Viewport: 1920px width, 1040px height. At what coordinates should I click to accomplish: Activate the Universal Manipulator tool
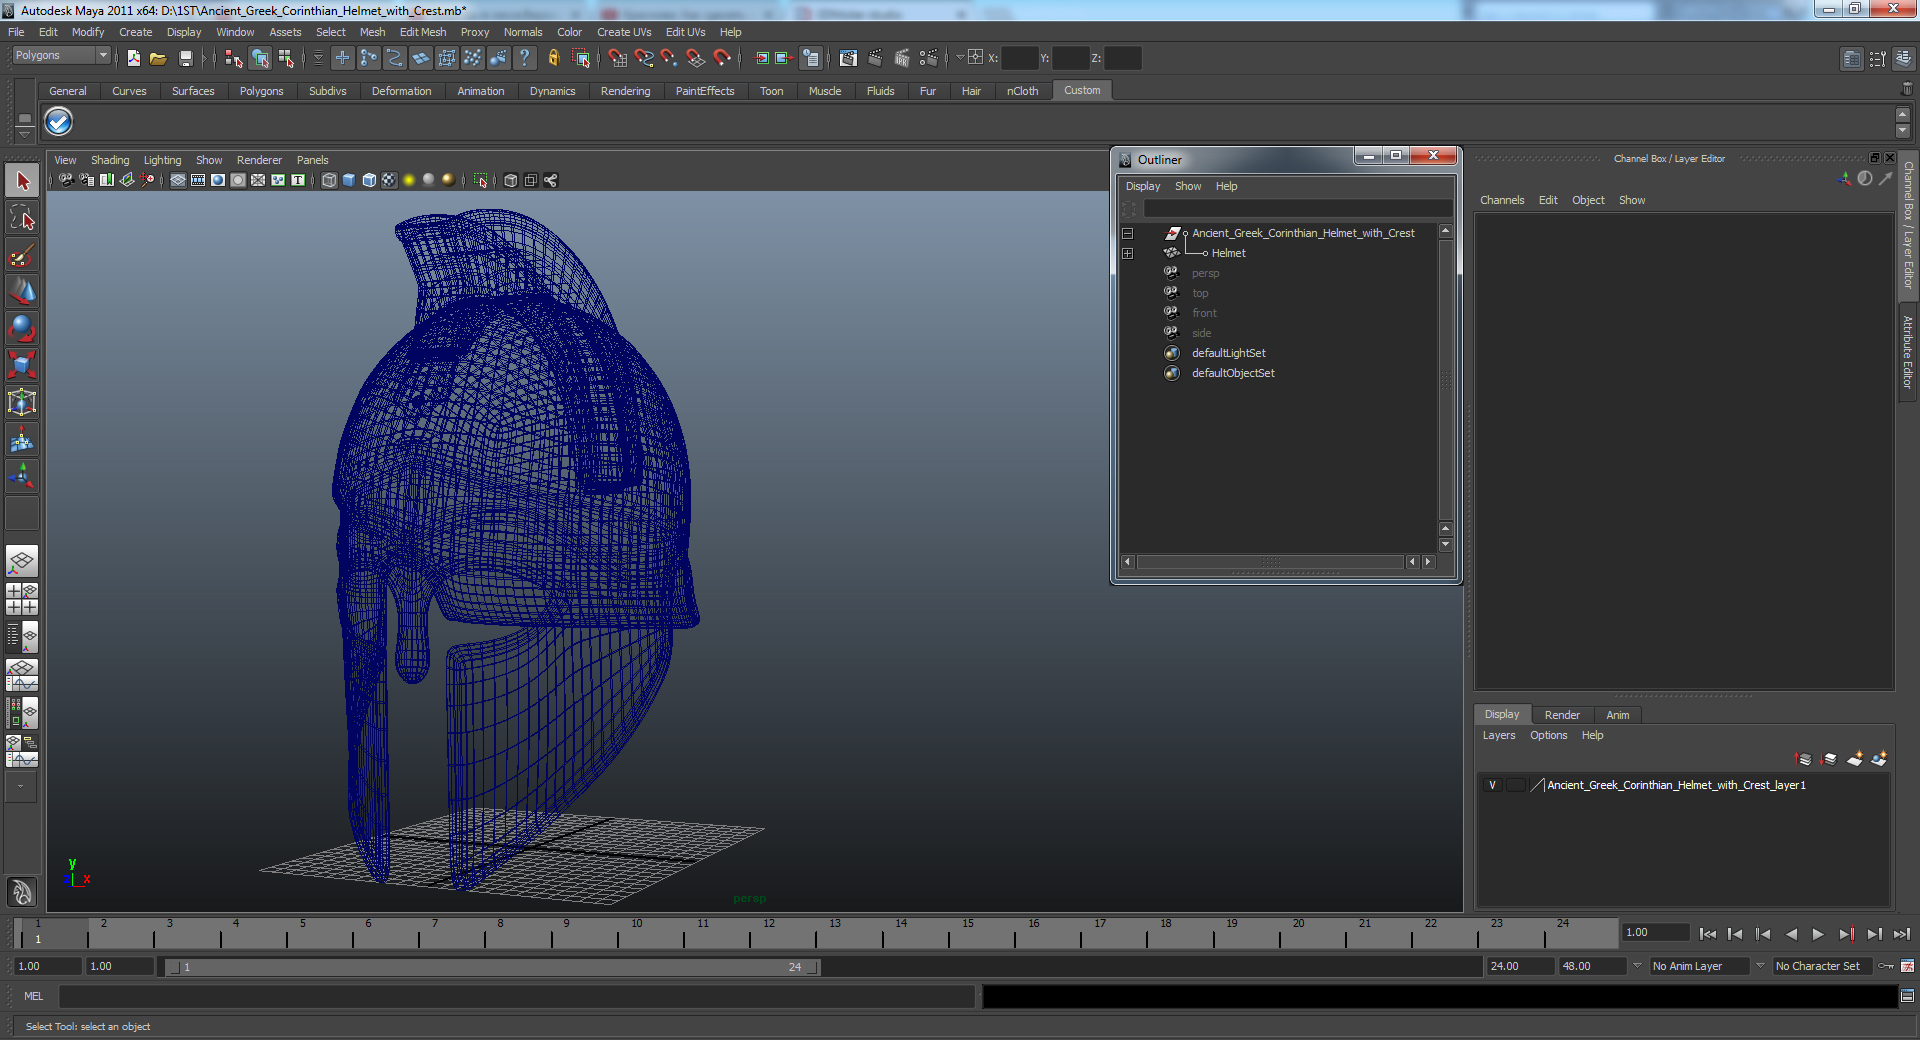pyautogui.click(x=22, y=402)
